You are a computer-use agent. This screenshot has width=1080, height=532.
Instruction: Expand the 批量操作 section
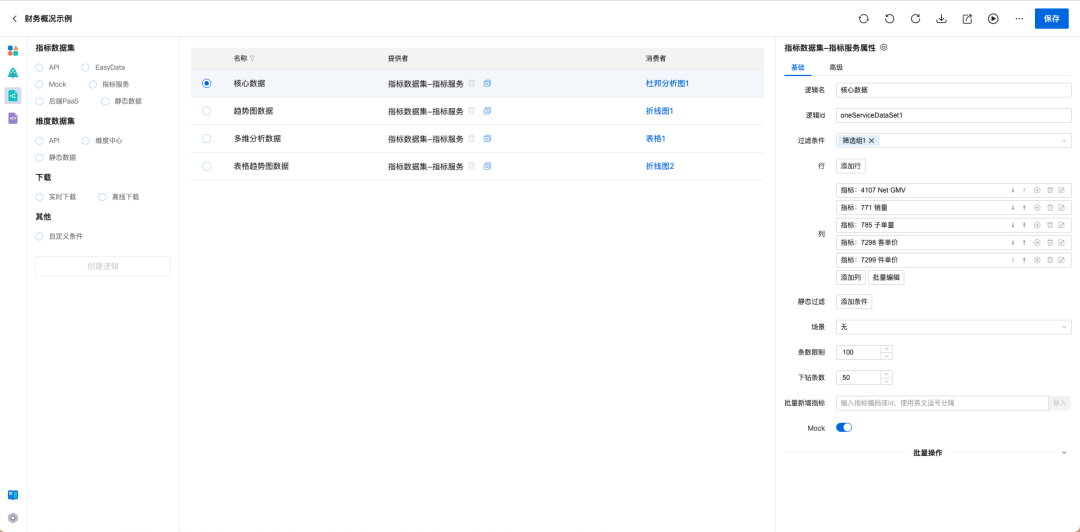[x=928, y=453]
